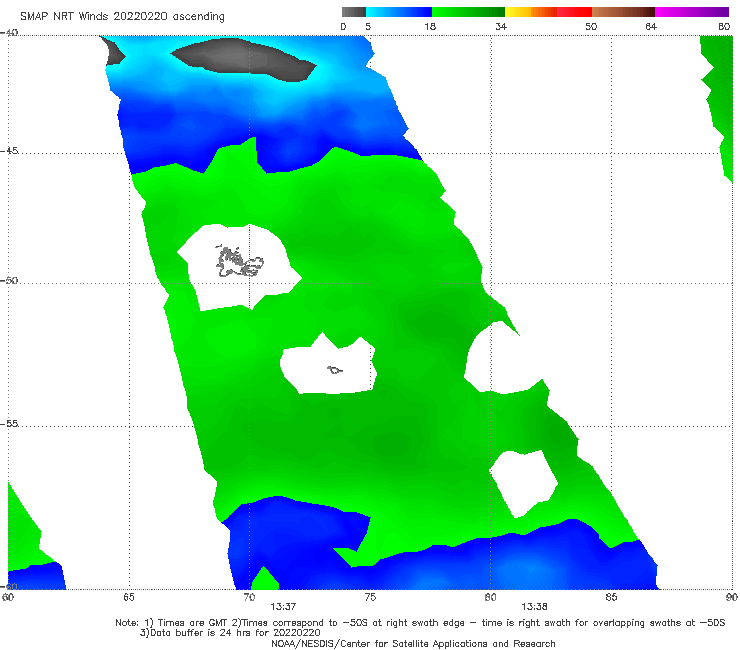Viewport: 740px width, 650px height.
Task: Click colorbar label '18'
Action: (430, 27)
